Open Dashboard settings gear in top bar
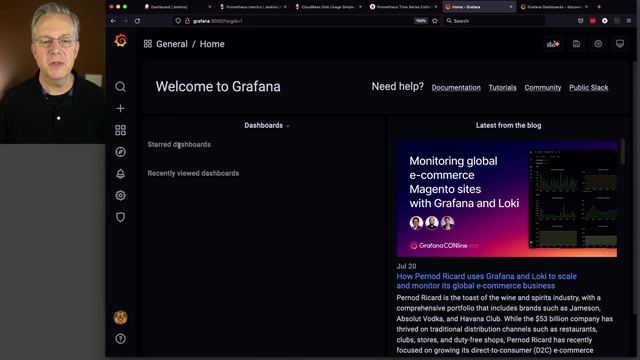 598,44
